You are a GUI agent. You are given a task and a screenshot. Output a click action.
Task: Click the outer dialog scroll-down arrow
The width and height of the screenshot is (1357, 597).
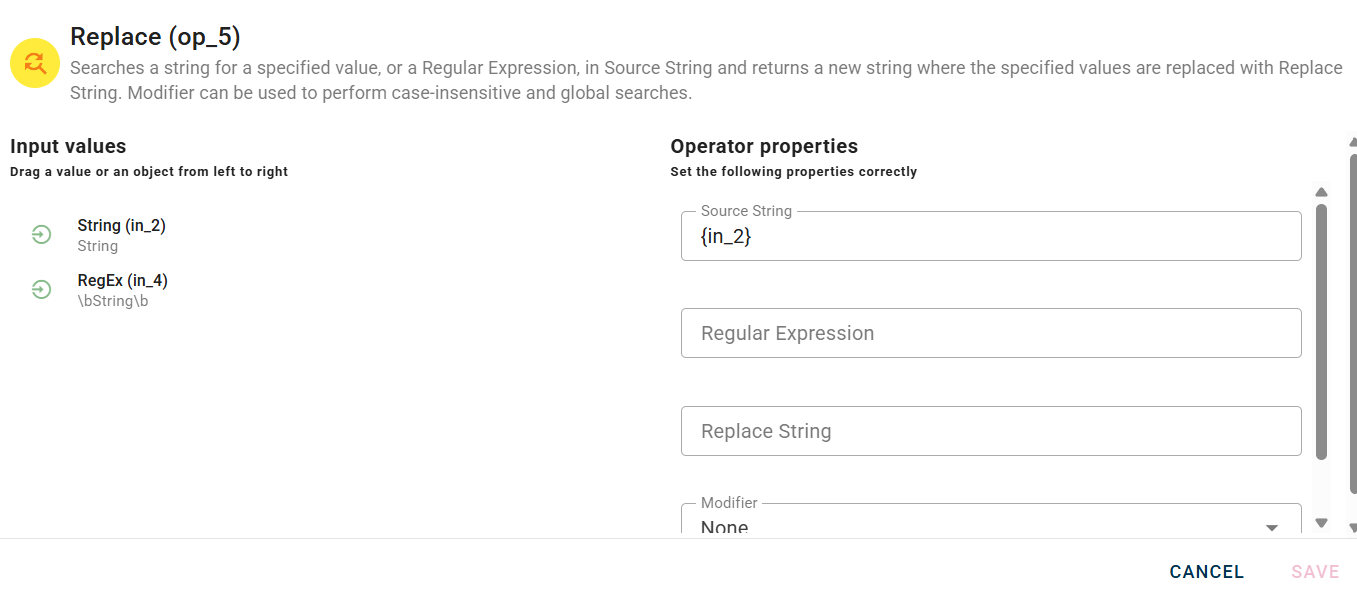click(1353, 528)
